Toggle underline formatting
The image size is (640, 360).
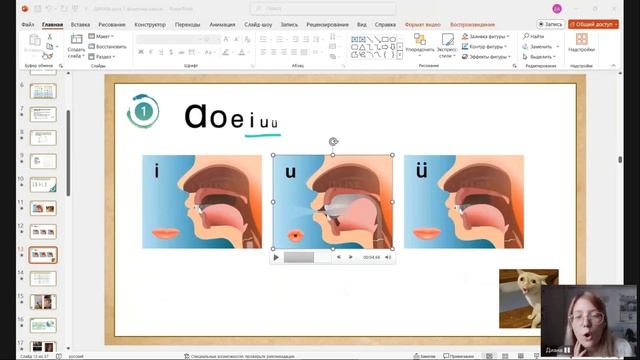(x=161, y=52)
